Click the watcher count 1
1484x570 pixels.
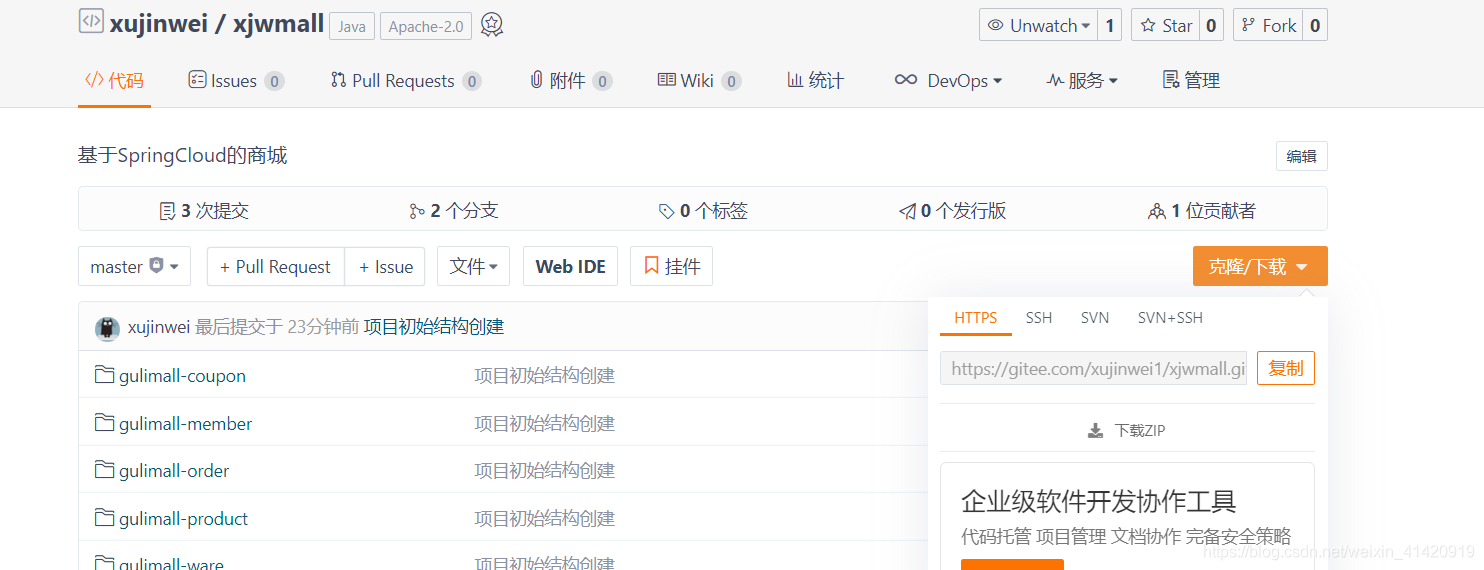[1109, 26]
